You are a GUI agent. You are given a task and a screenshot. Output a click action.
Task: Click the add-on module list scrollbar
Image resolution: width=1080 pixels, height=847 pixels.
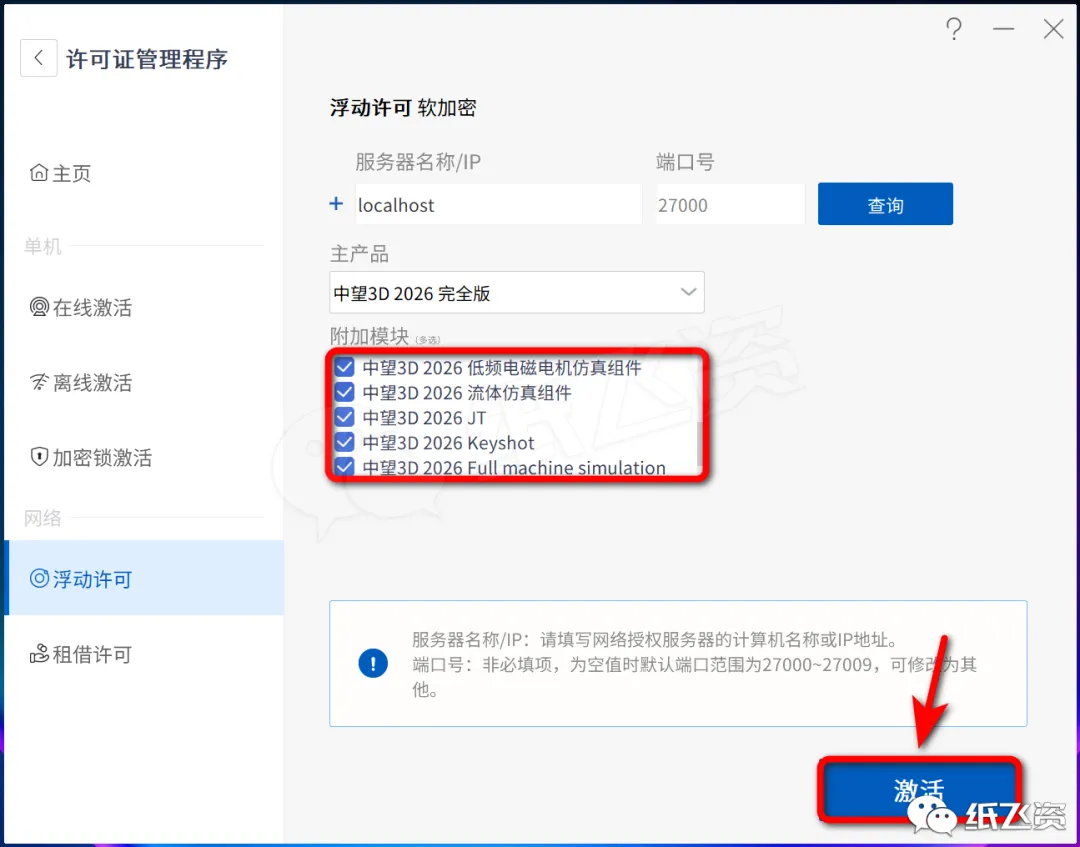click(700, 444)
